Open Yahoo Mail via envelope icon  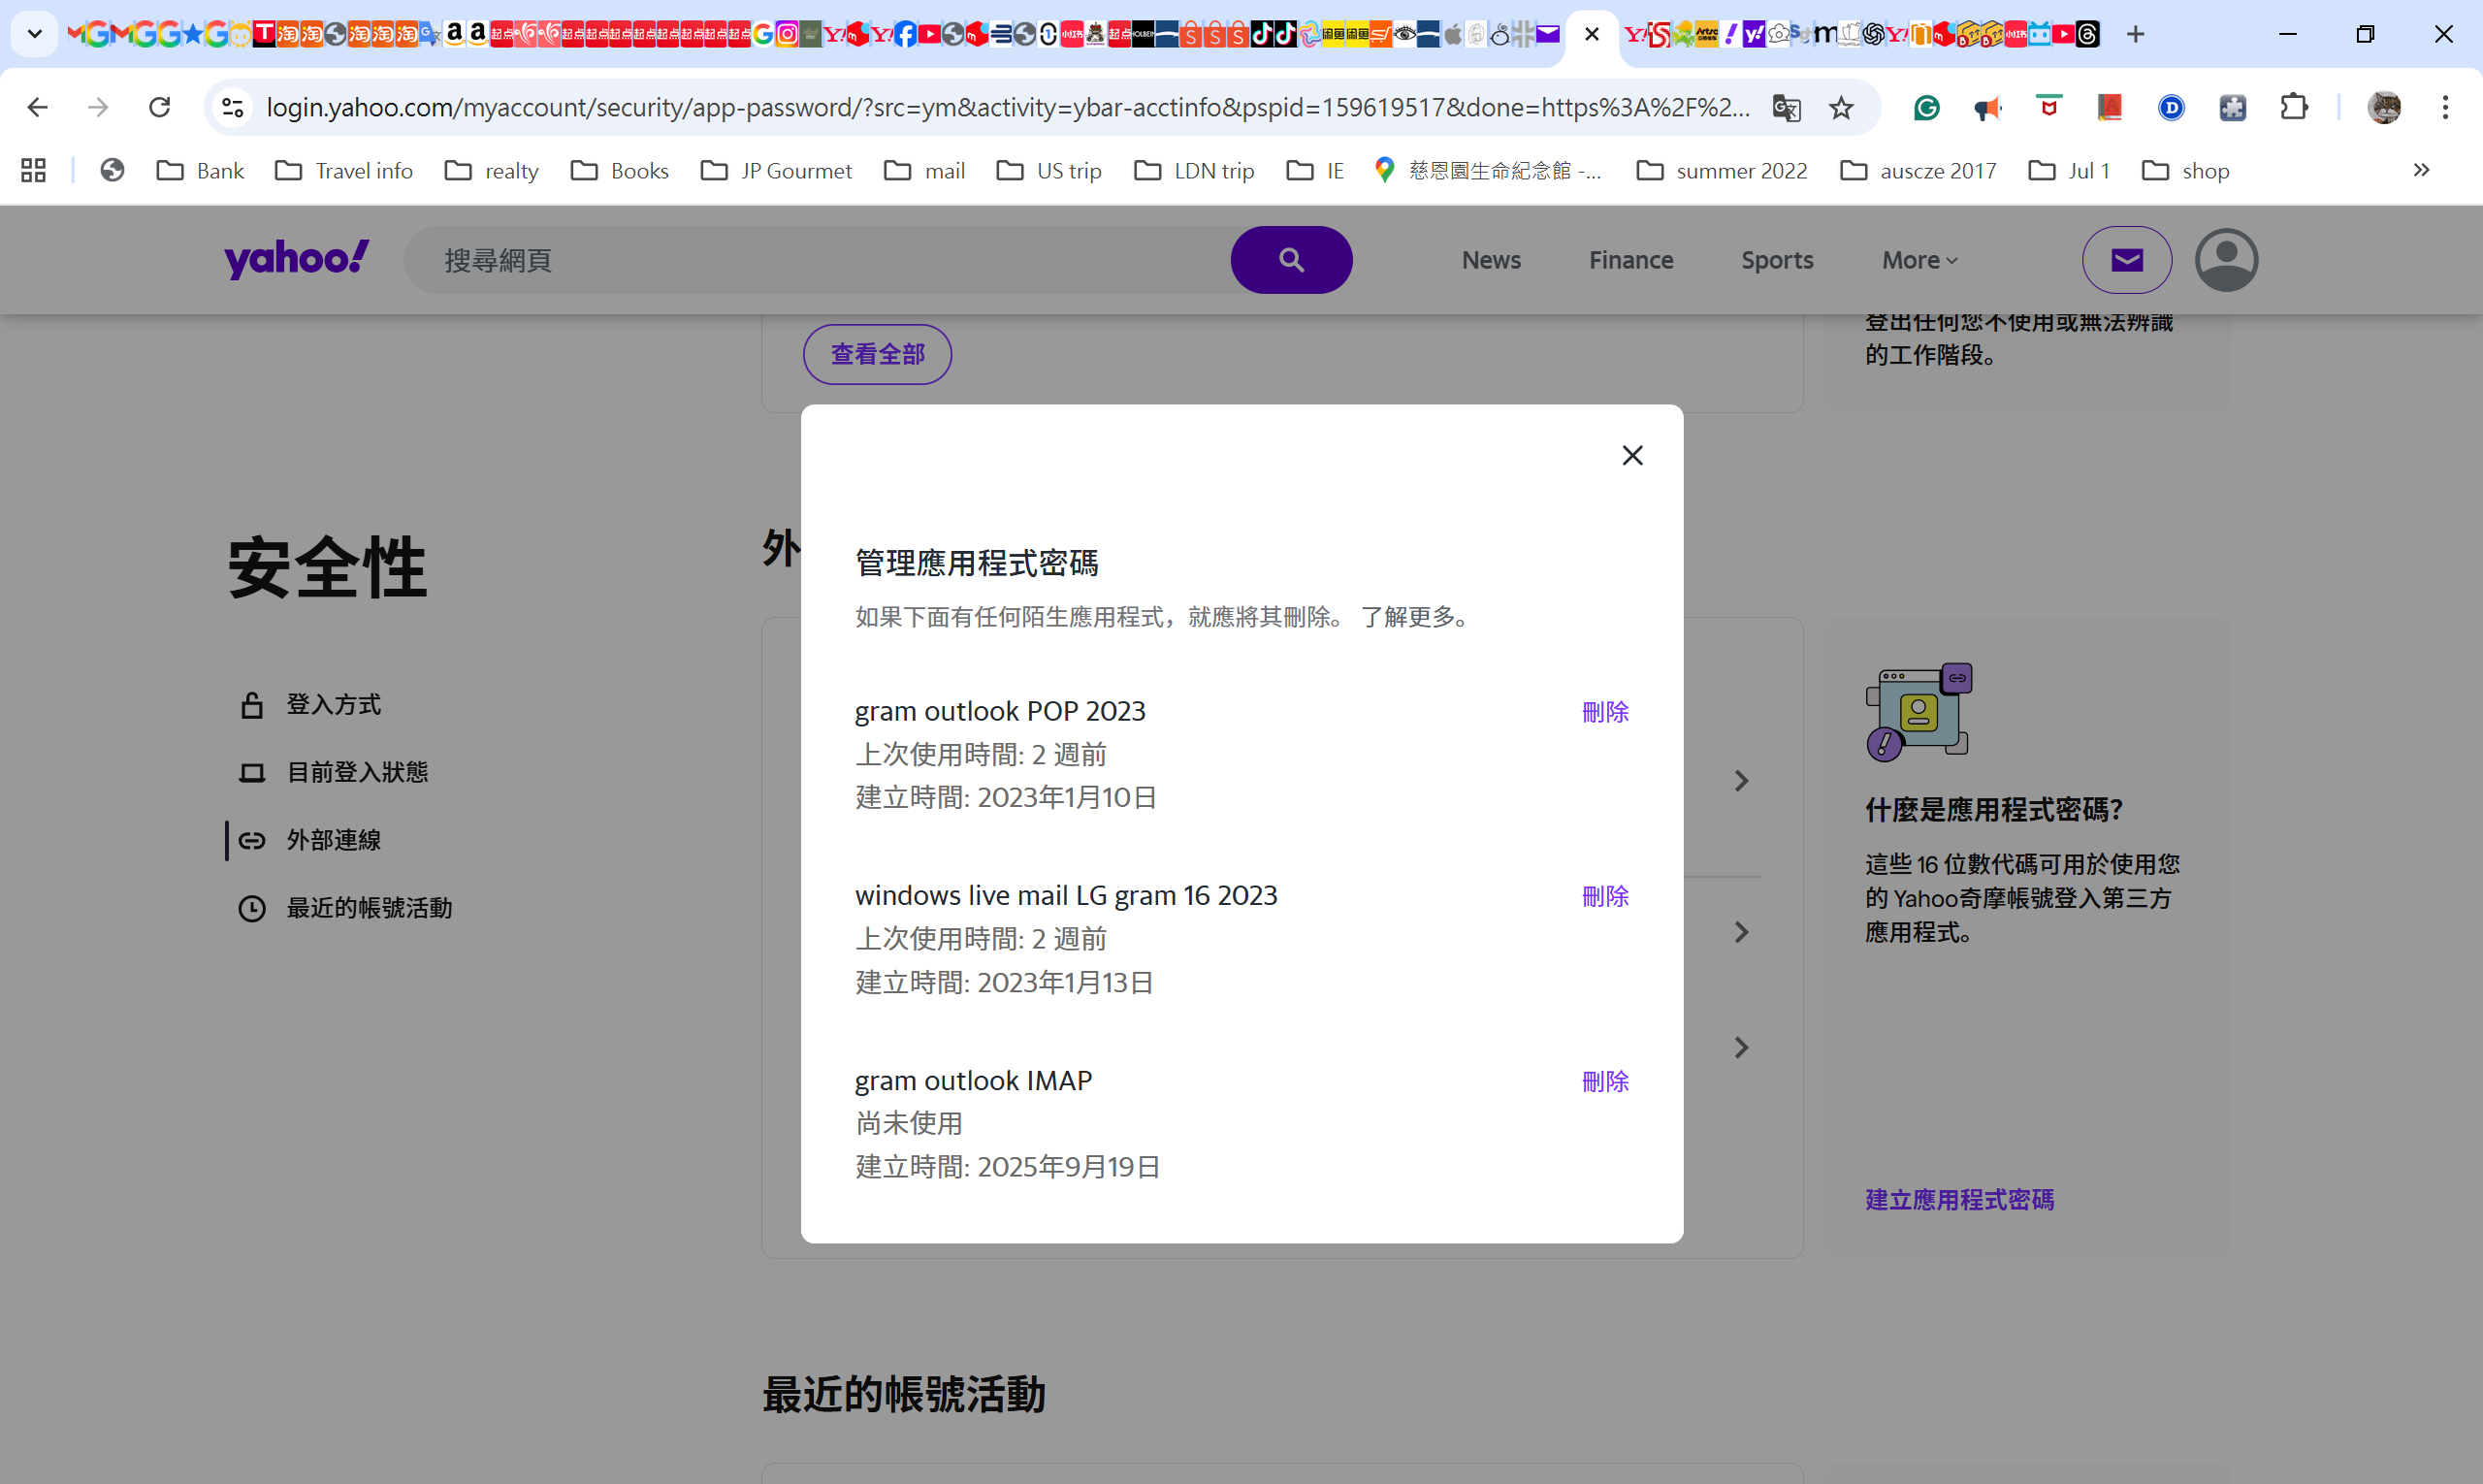[2125, 259]
